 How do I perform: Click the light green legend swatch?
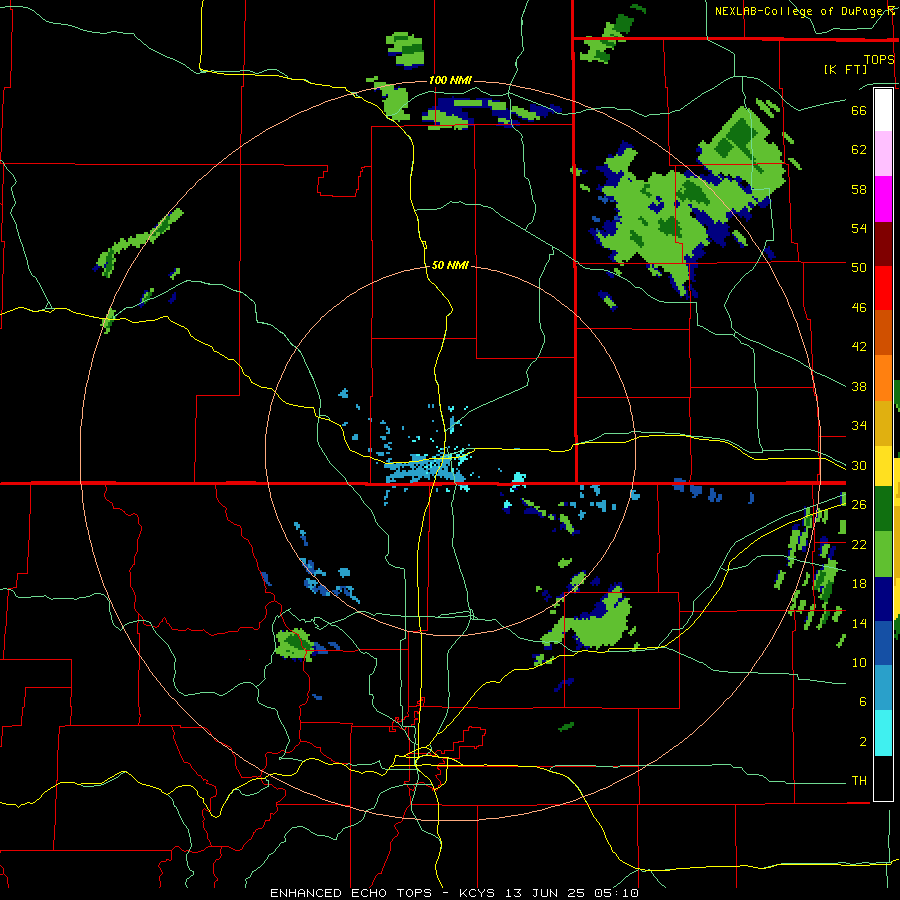pos(883,554)
